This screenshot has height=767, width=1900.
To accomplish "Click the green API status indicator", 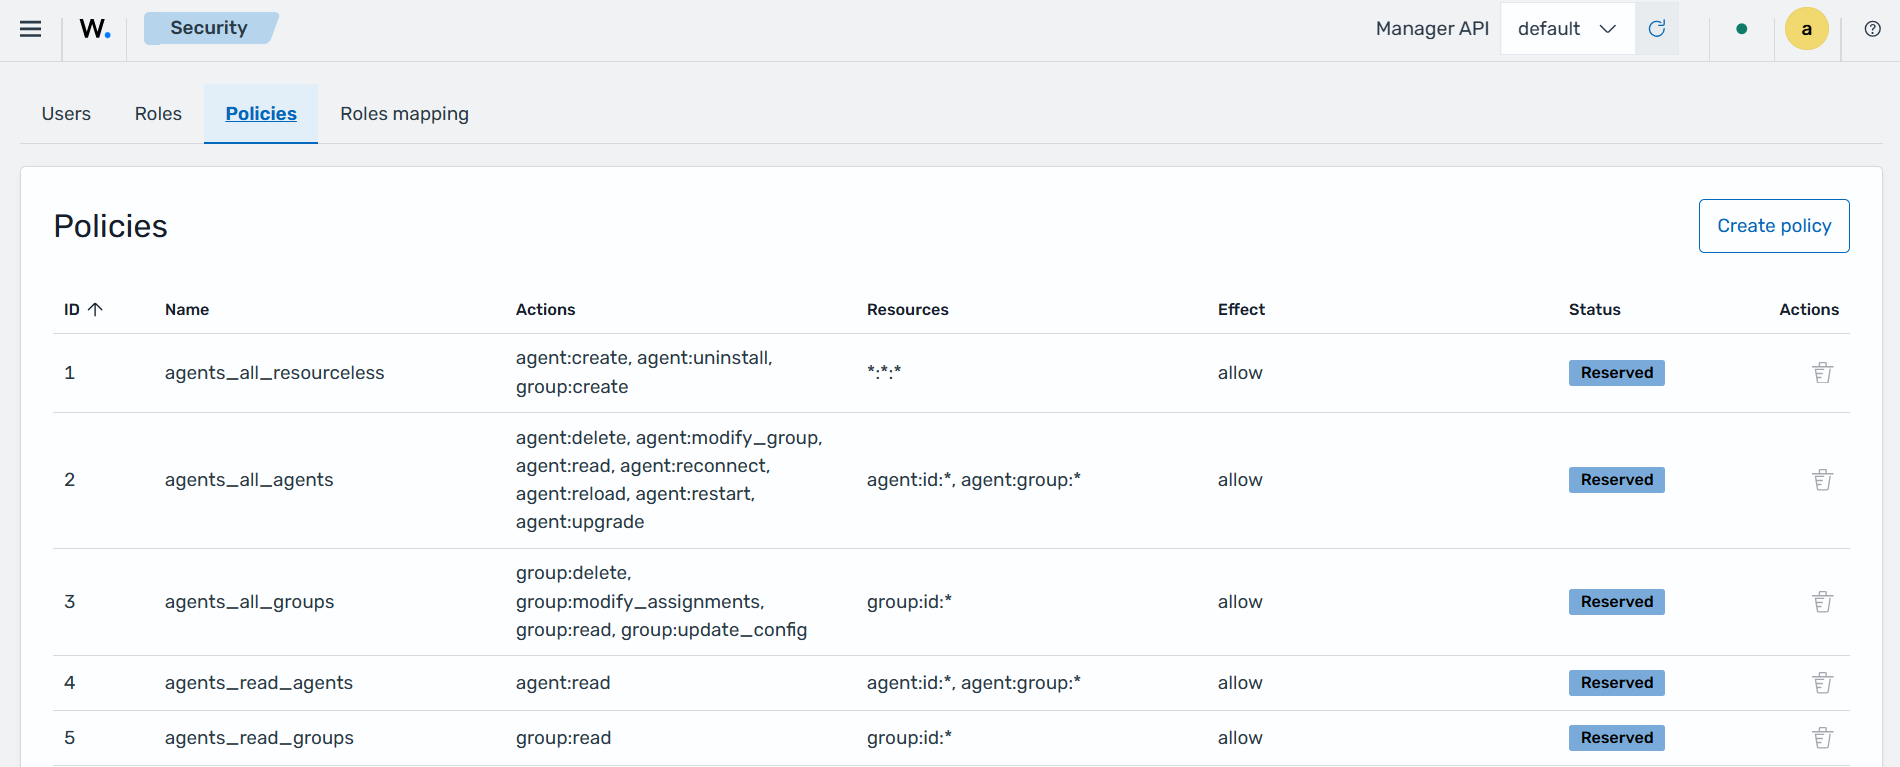I will [1742, 29].
